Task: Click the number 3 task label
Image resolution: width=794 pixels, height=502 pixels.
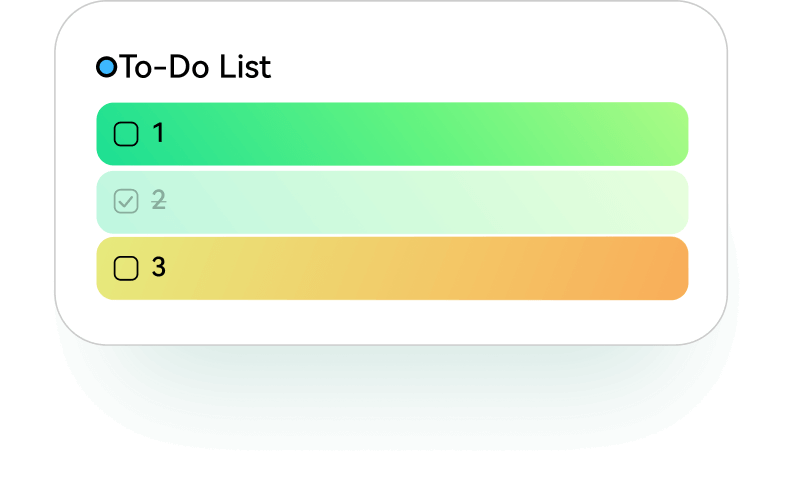Action: [x=158, y=267]
